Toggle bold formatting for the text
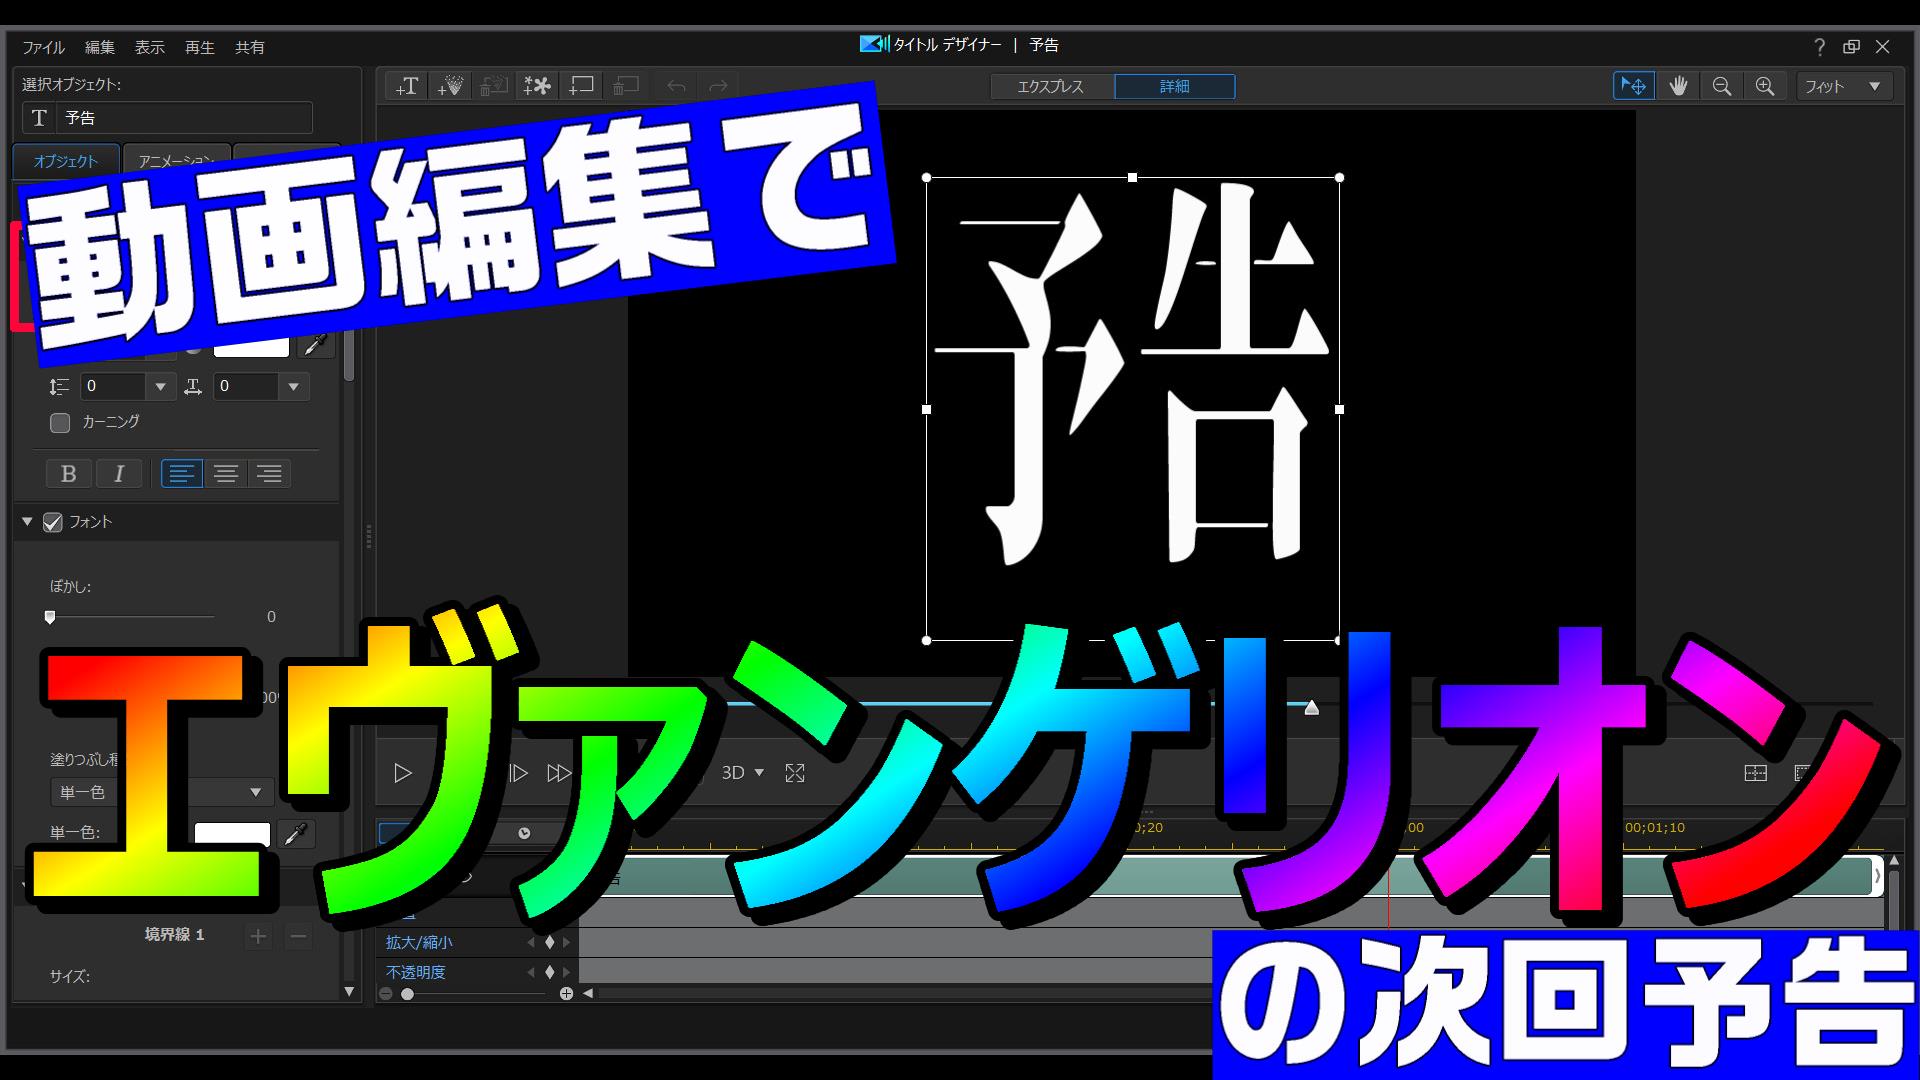1920x1080 pixels. [68, 473]
